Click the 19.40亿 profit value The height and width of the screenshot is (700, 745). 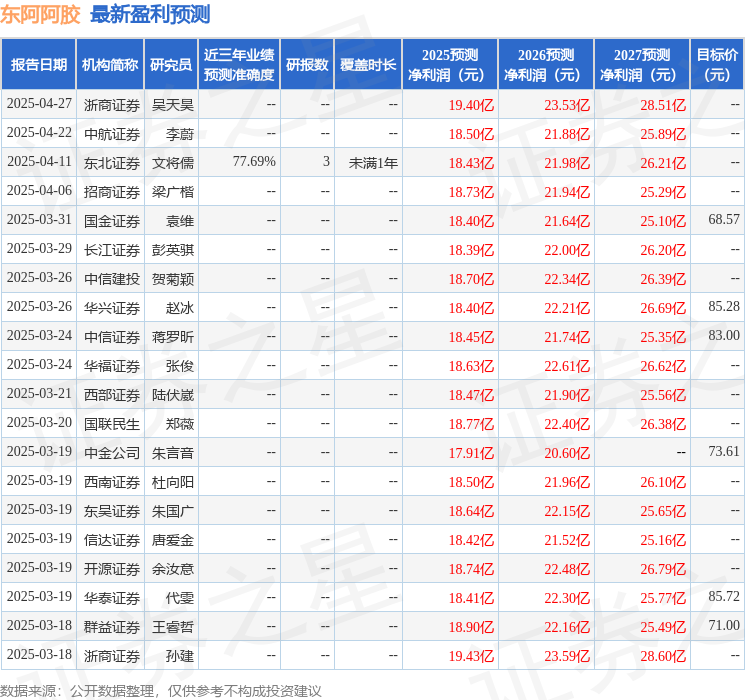click(471, 105)
